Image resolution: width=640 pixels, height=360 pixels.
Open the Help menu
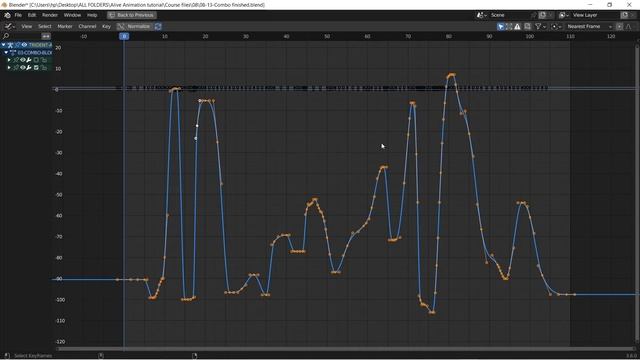point(92,15)
